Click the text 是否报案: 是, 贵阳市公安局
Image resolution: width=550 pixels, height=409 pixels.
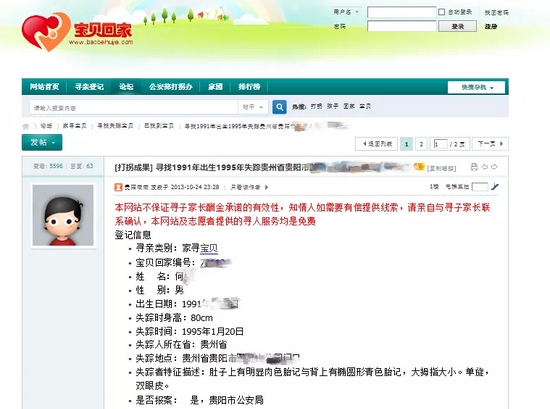(199, 400)
